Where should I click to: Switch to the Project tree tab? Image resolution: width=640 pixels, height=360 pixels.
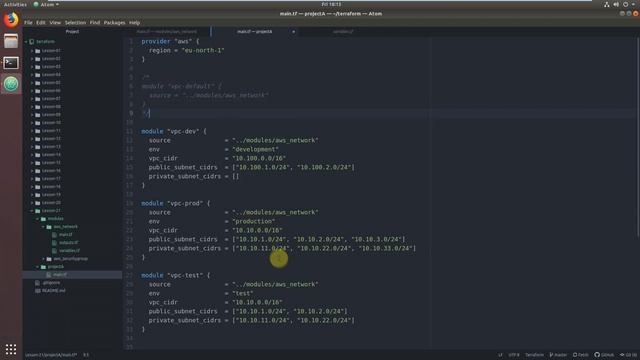coord(72,31)
